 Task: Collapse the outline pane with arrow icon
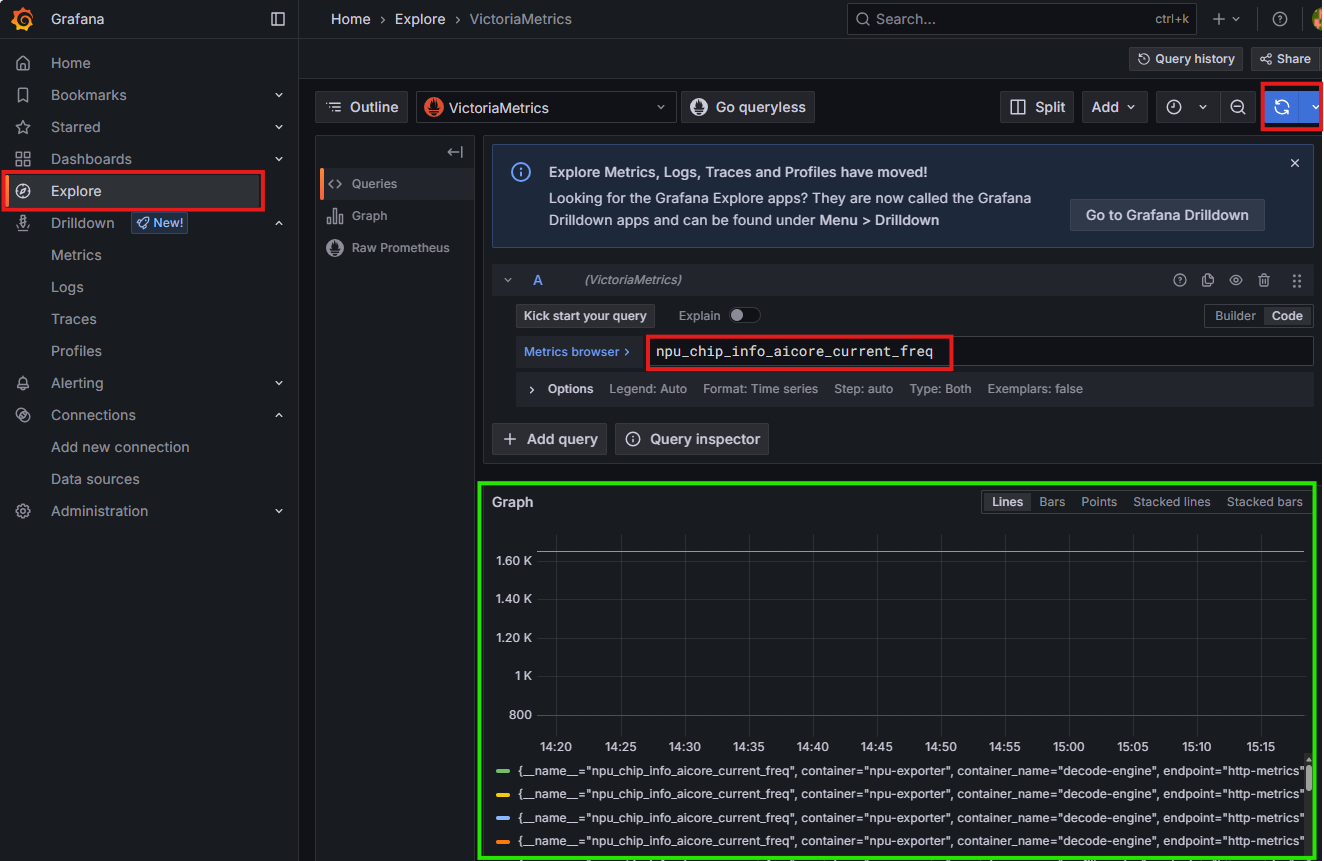pyautogui.click(x=455, y=152)
